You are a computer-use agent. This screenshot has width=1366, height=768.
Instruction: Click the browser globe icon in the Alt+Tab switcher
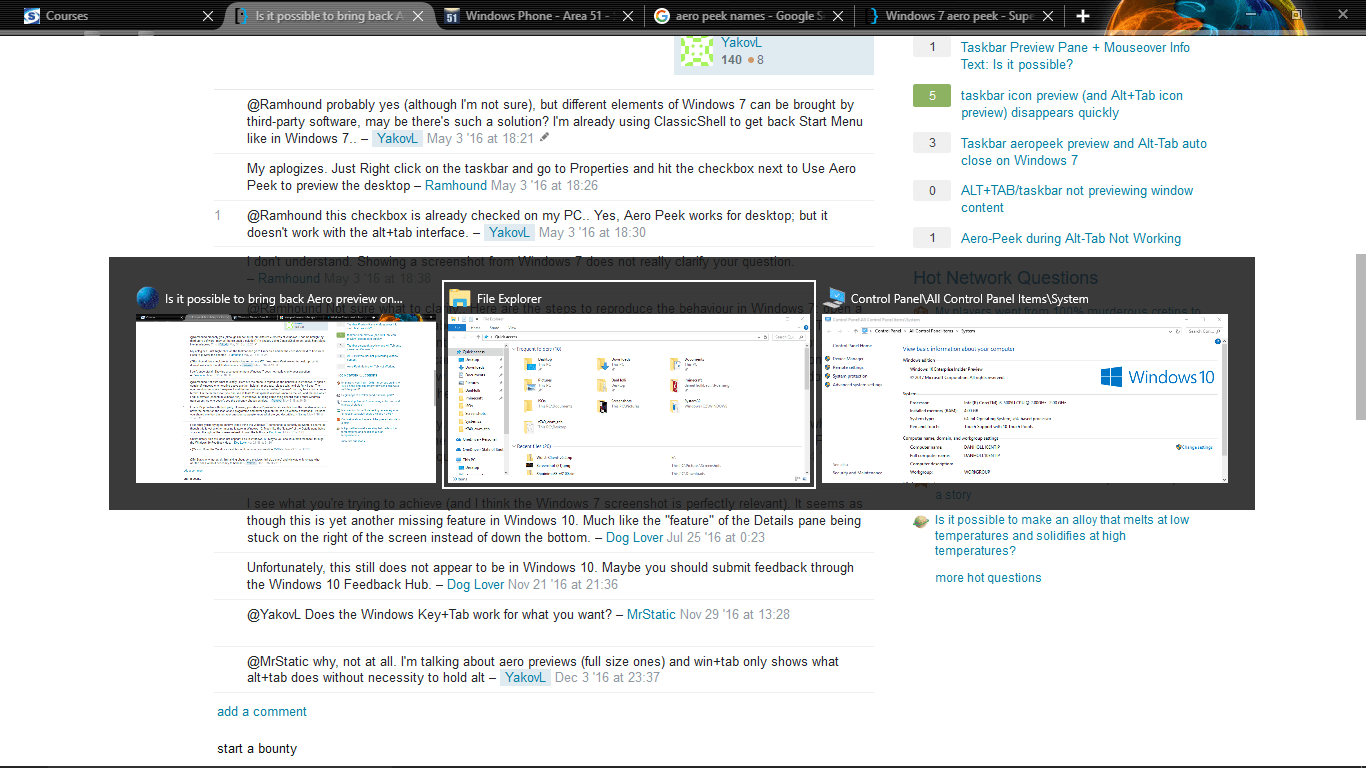tap(148, 298)
